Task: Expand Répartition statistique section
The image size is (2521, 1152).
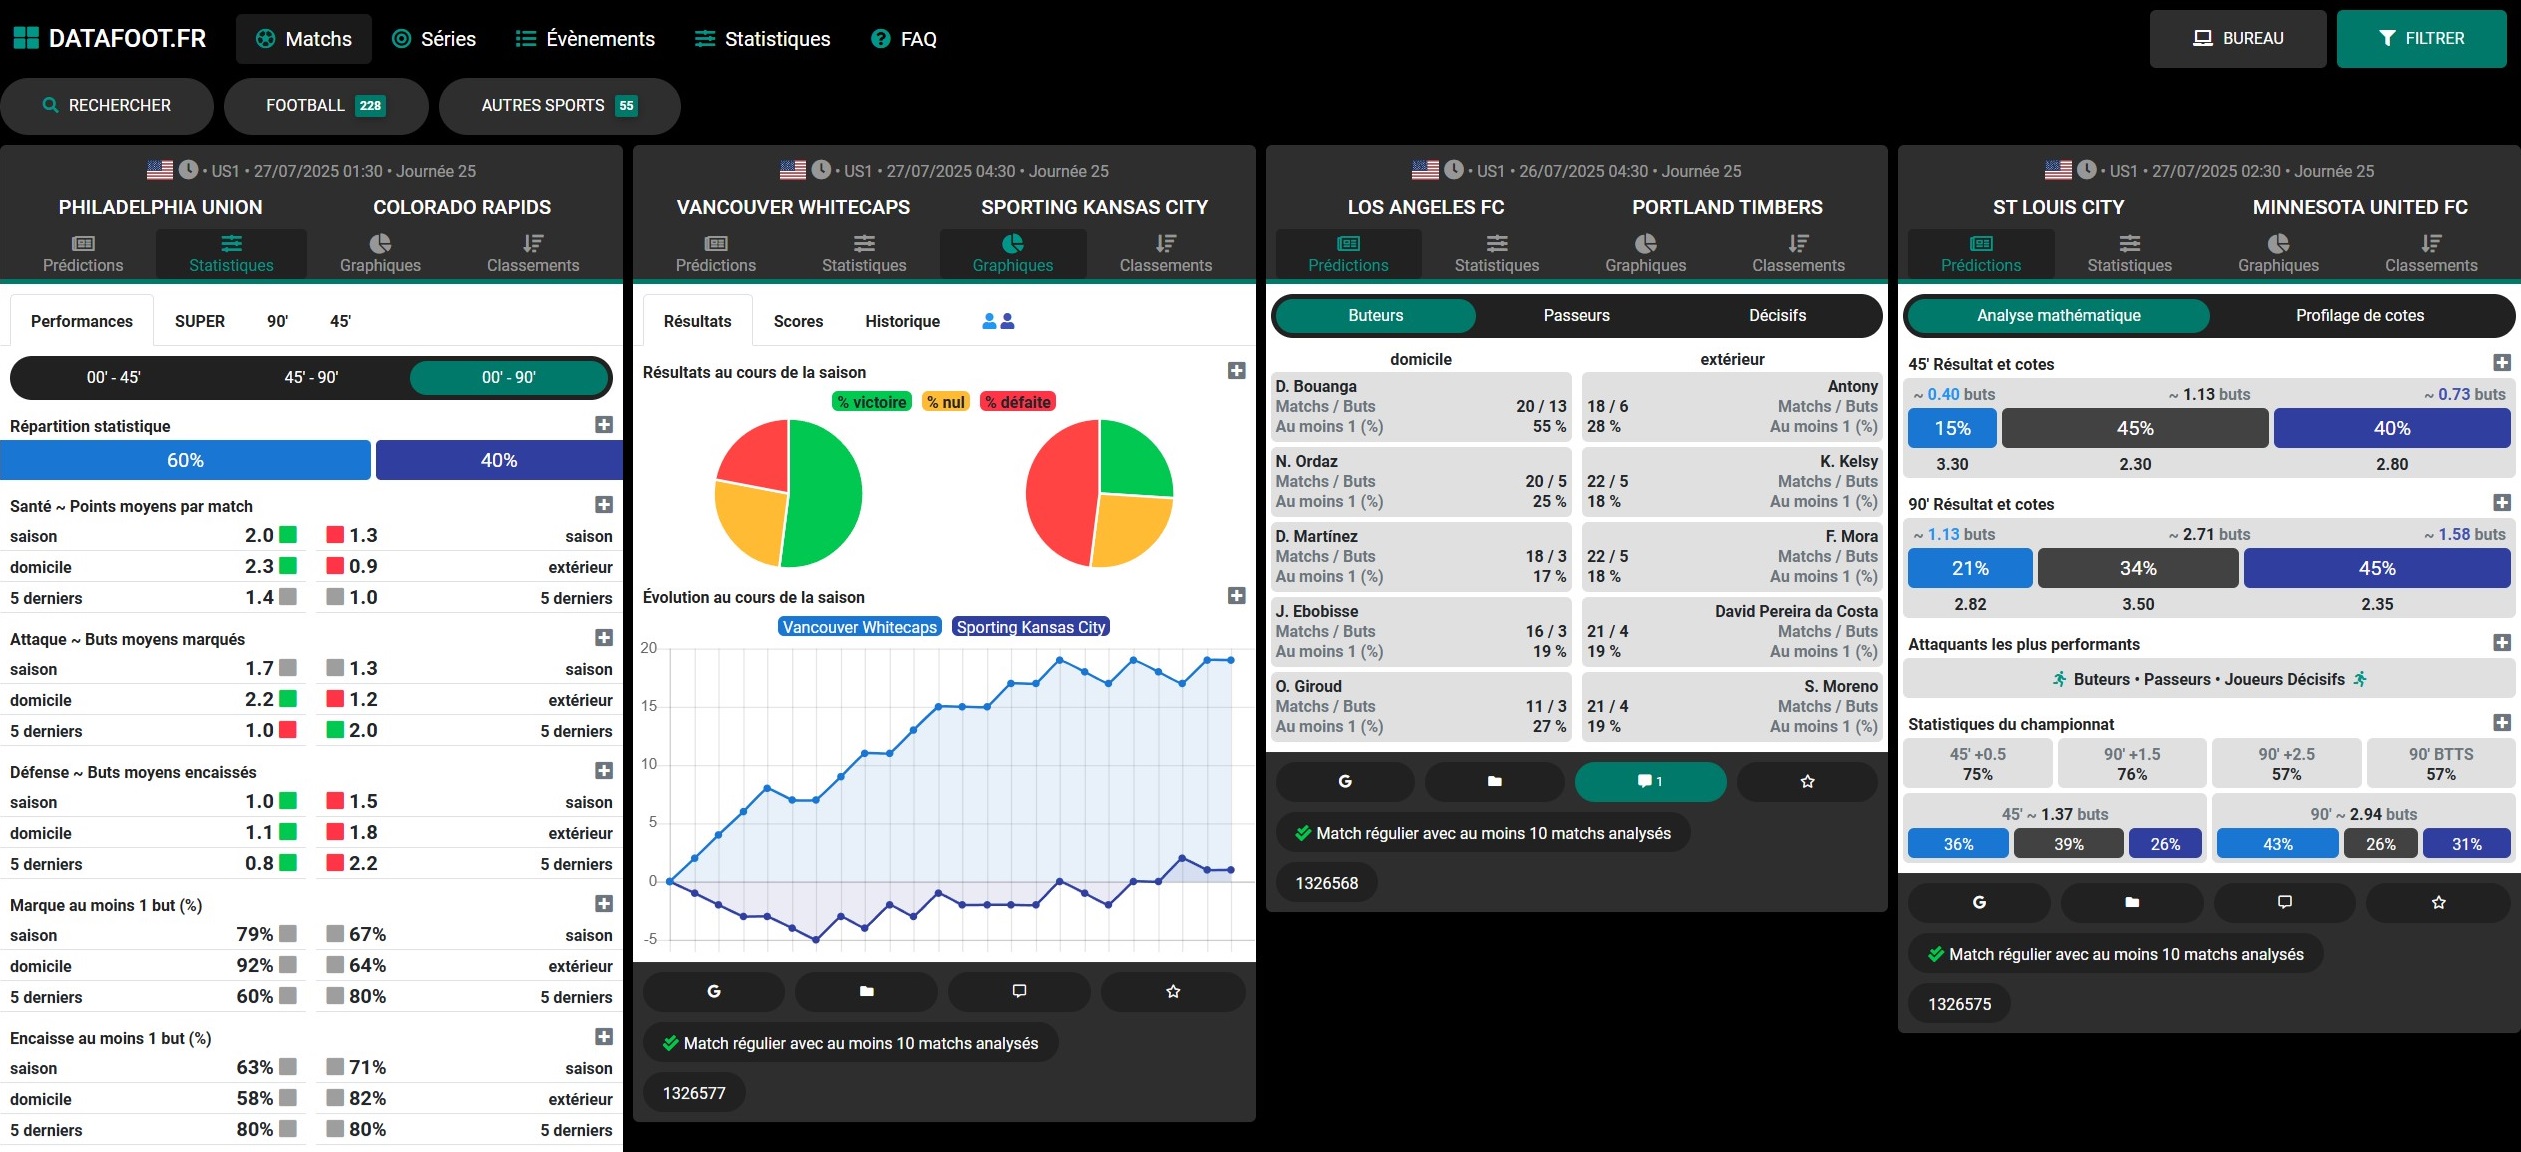Action: tap(604, 425)
